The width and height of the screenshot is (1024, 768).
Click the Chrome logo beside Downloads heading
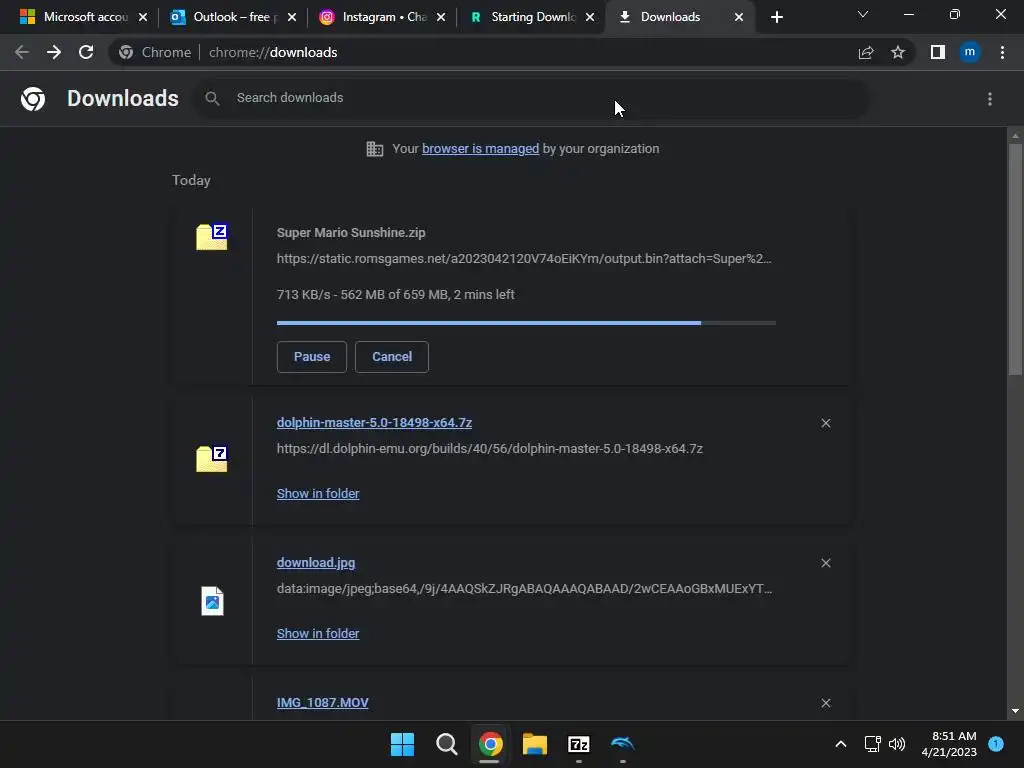pos(33,99)
